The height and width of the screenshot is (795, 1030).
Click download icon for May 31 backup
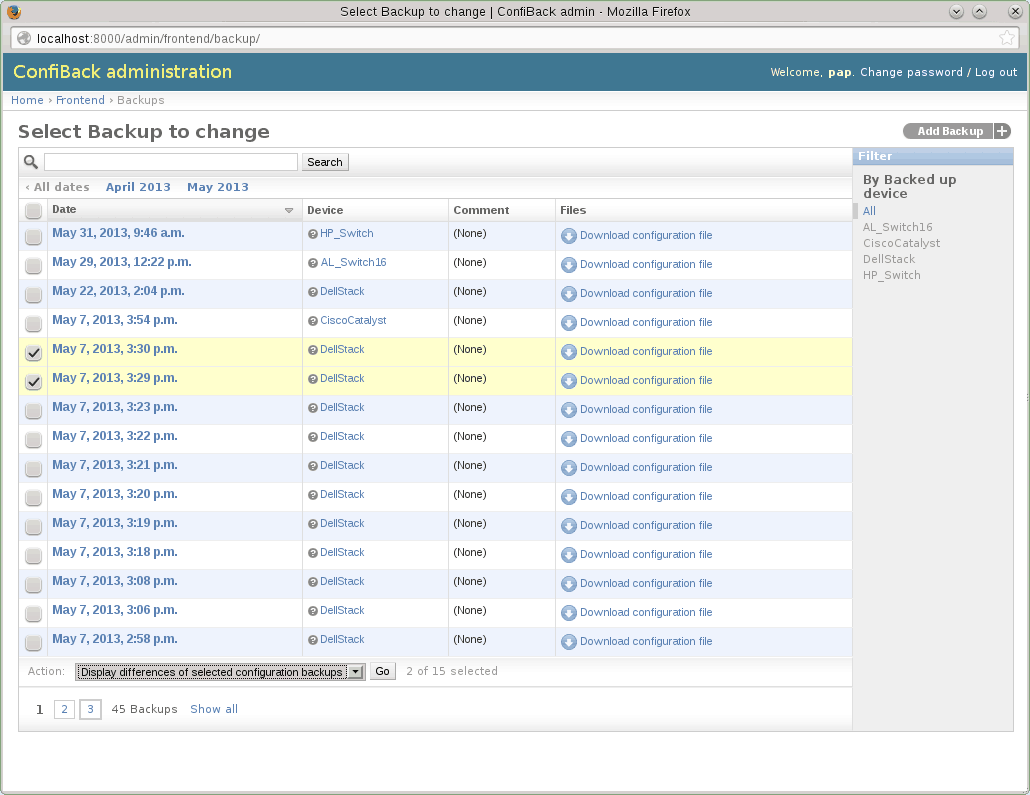point(569,236)
